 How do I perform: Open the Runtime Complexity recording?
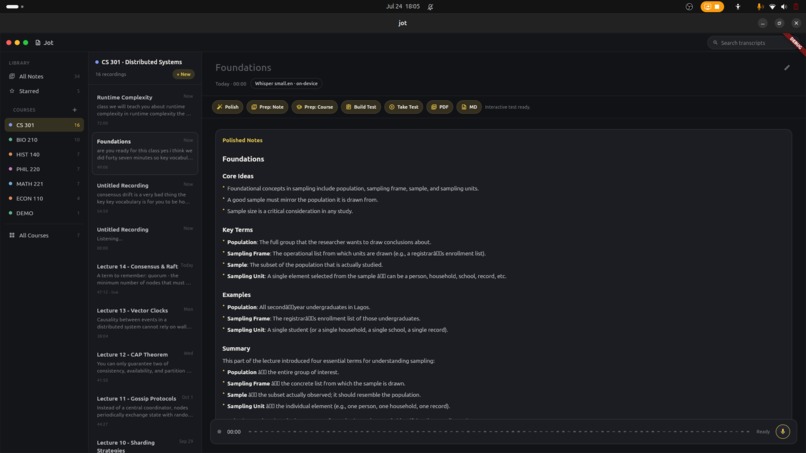(145, 110)
